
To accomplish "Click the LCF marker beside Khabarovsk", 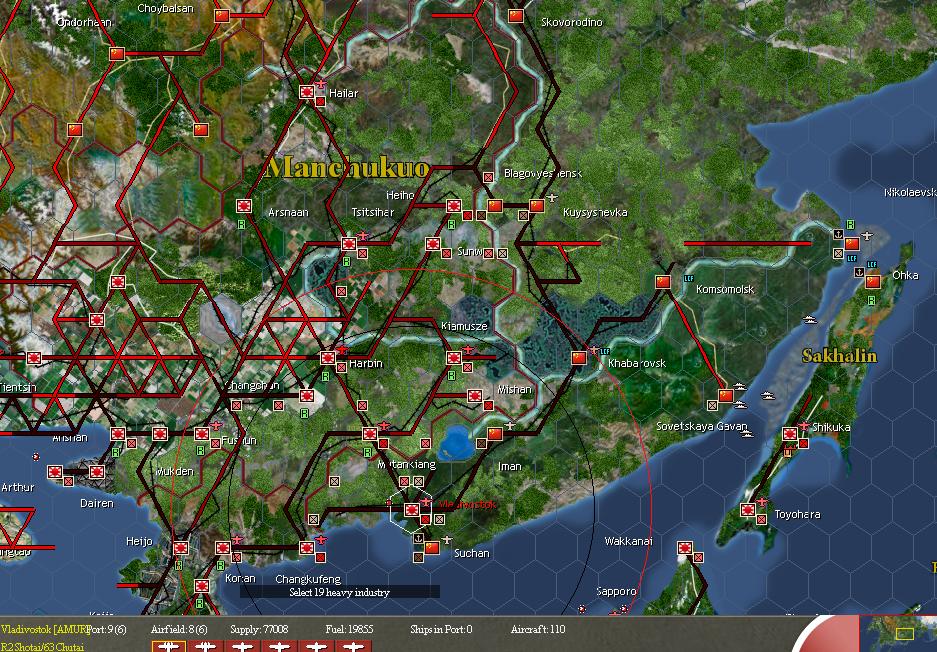I will [x=605, y=351].
